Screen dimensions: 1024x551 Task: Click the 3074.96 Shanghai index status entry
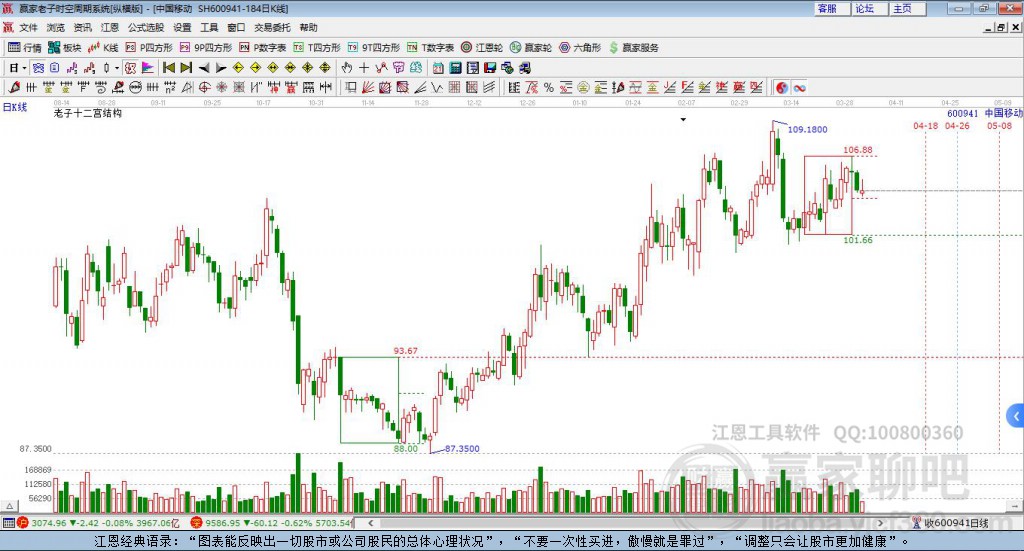coord(98,523)
